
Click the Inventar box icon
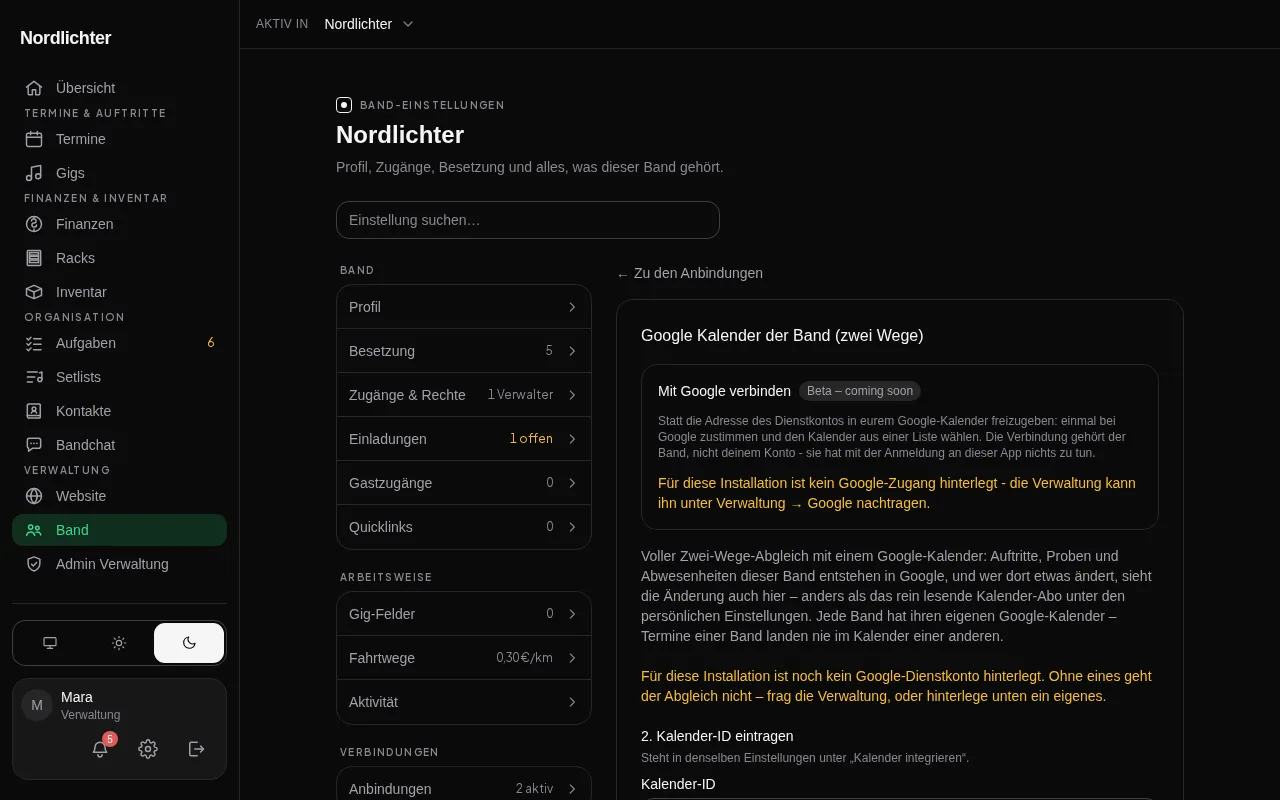[34, 292]
